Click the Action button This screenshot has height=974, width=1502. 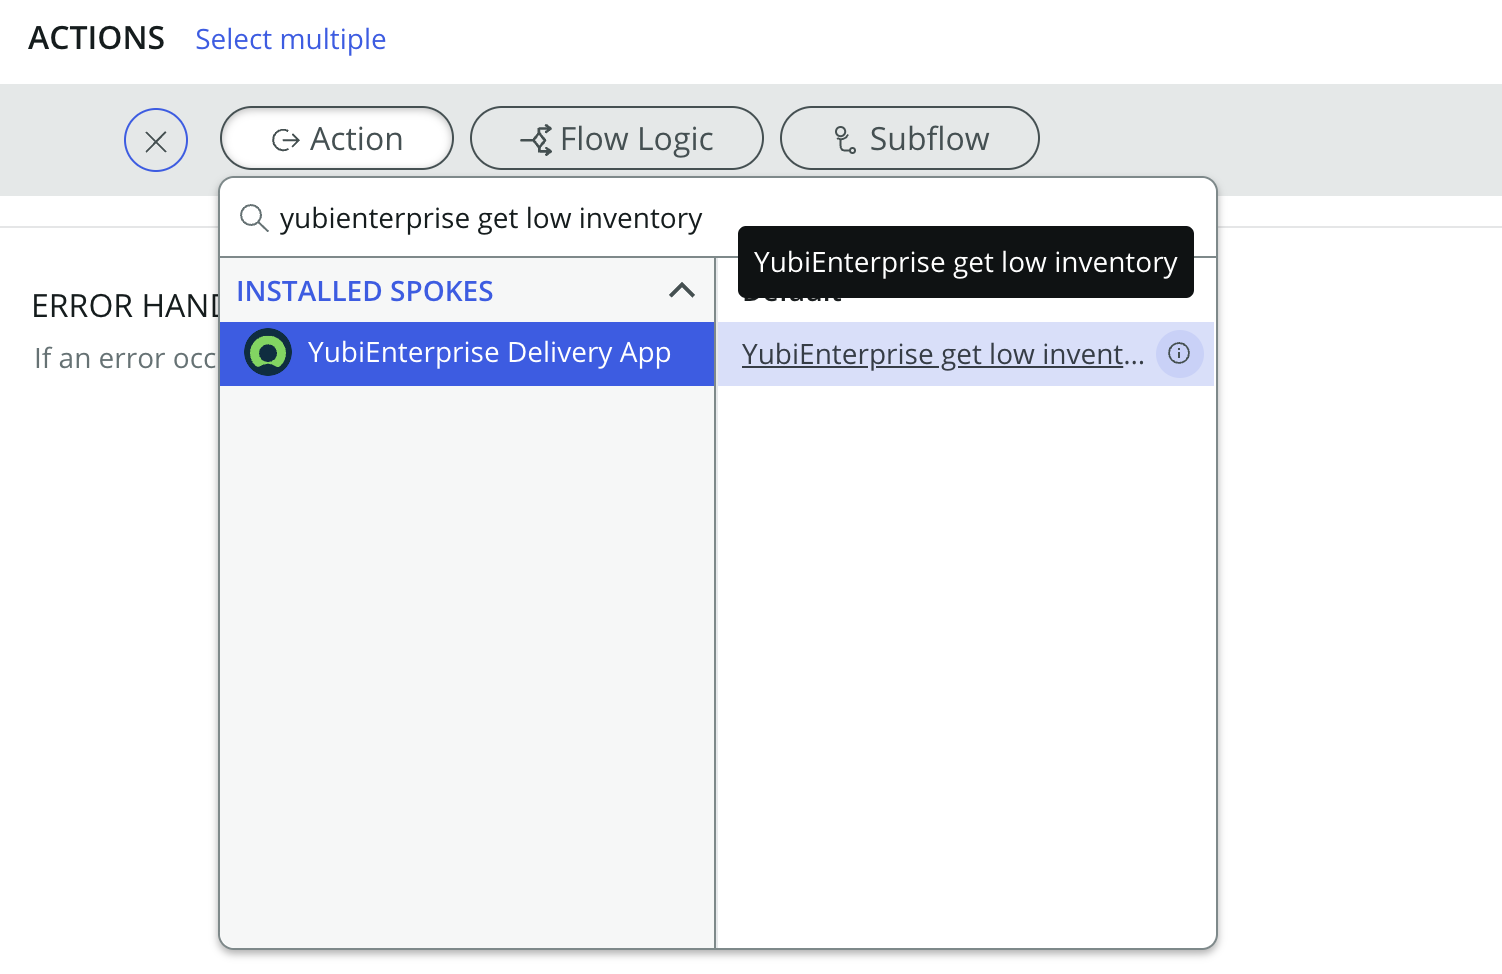(x=337, y=138)
